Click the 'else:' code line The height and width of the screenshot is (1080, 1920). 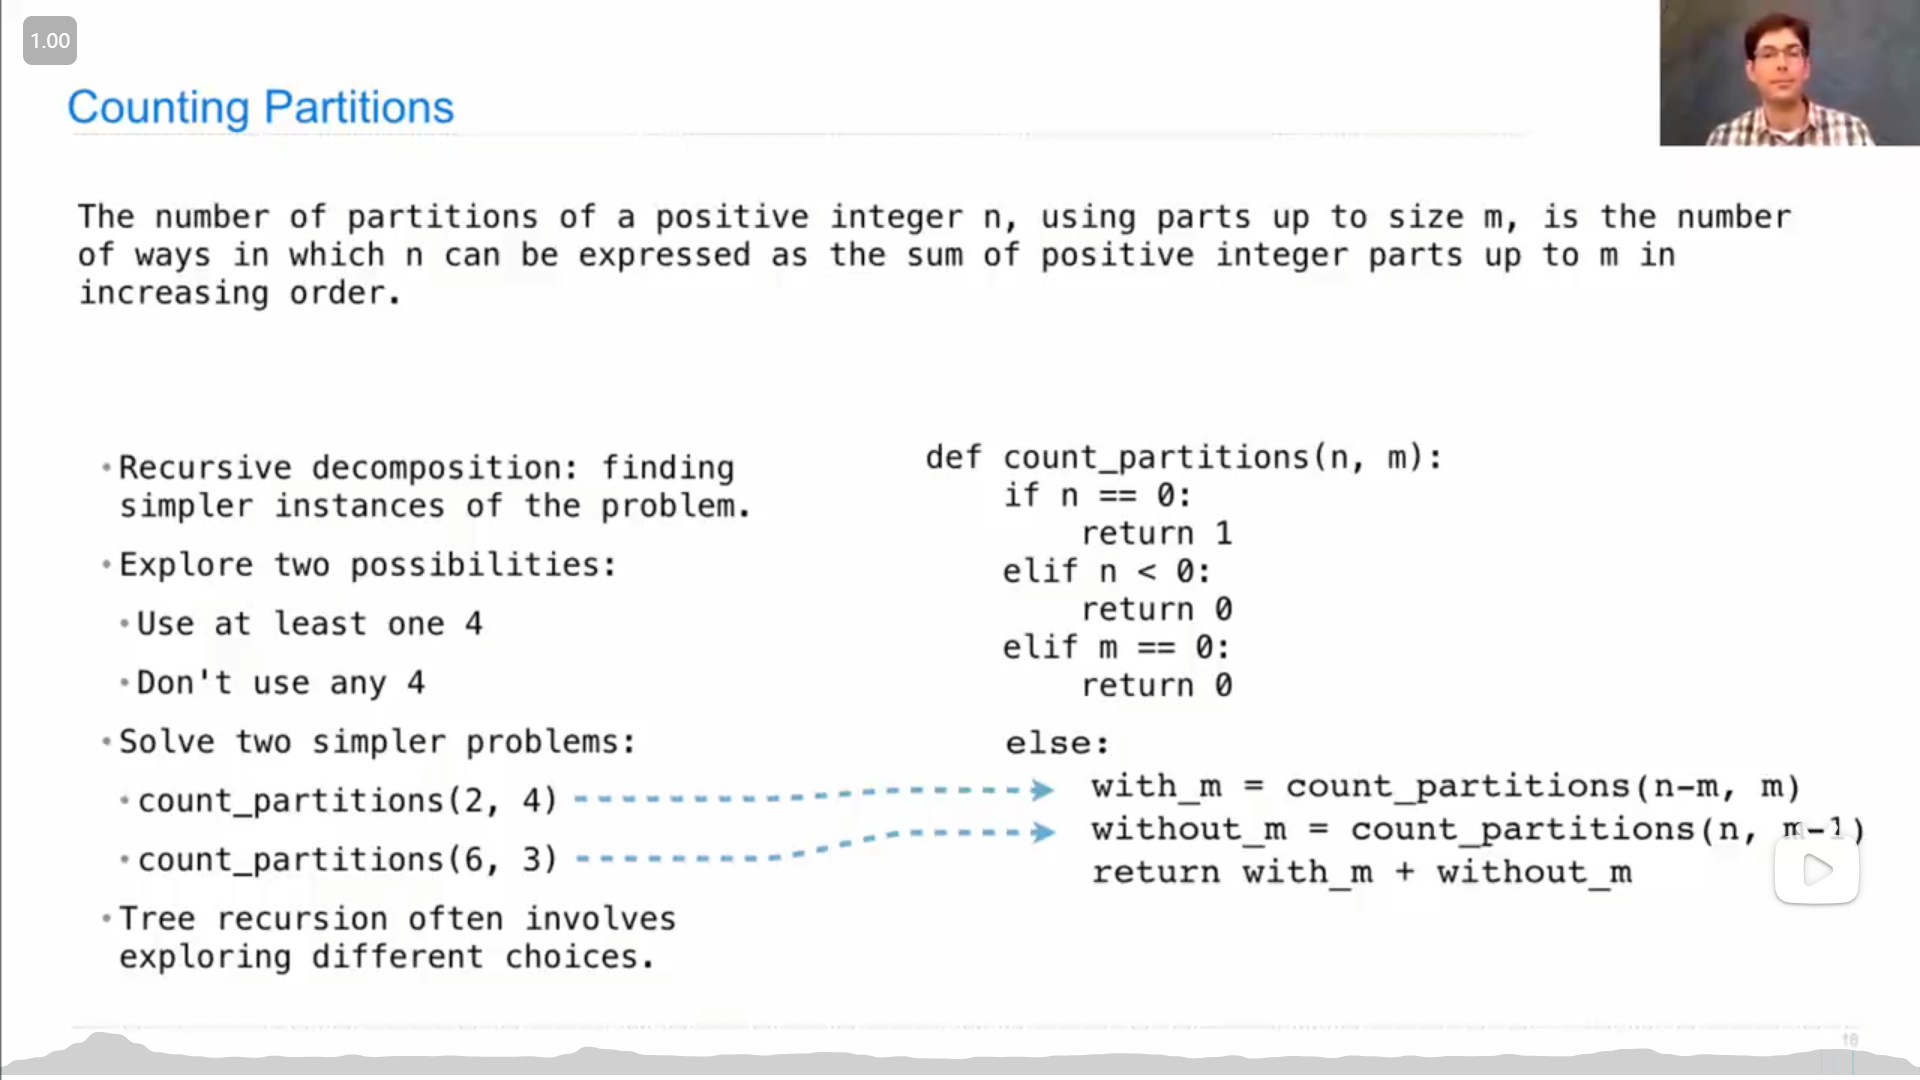1057,743
